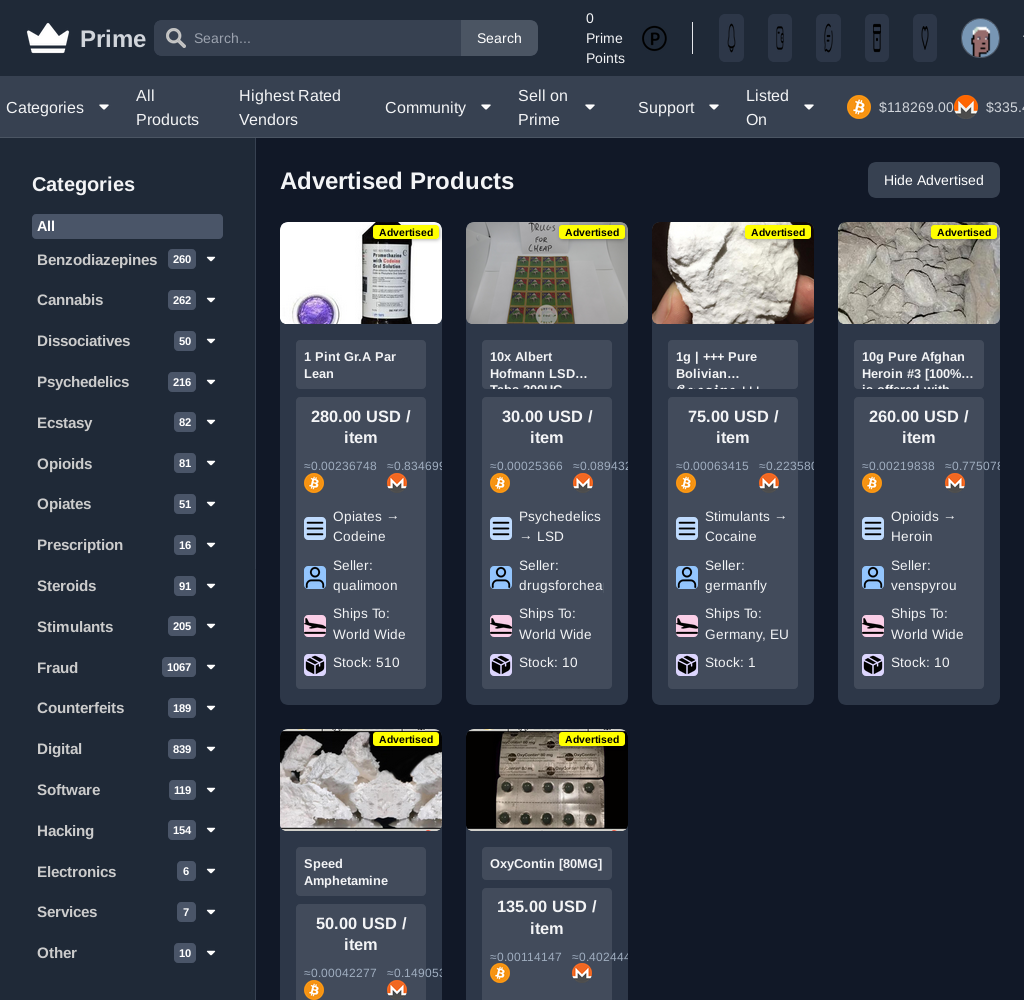Click the $118269.00 Bitcoin balance text
Screen dimensions: 1024x1000
coord(916,107)
